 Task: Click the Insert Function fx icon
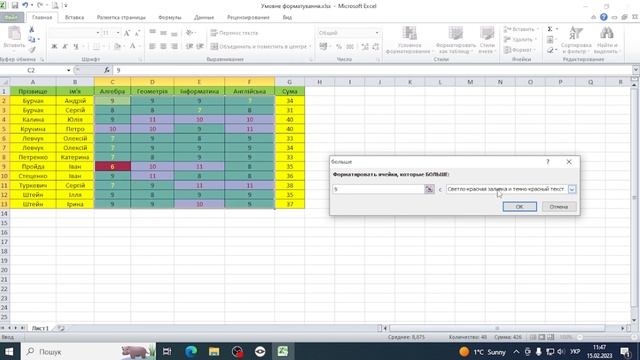[x=107, y=70]
